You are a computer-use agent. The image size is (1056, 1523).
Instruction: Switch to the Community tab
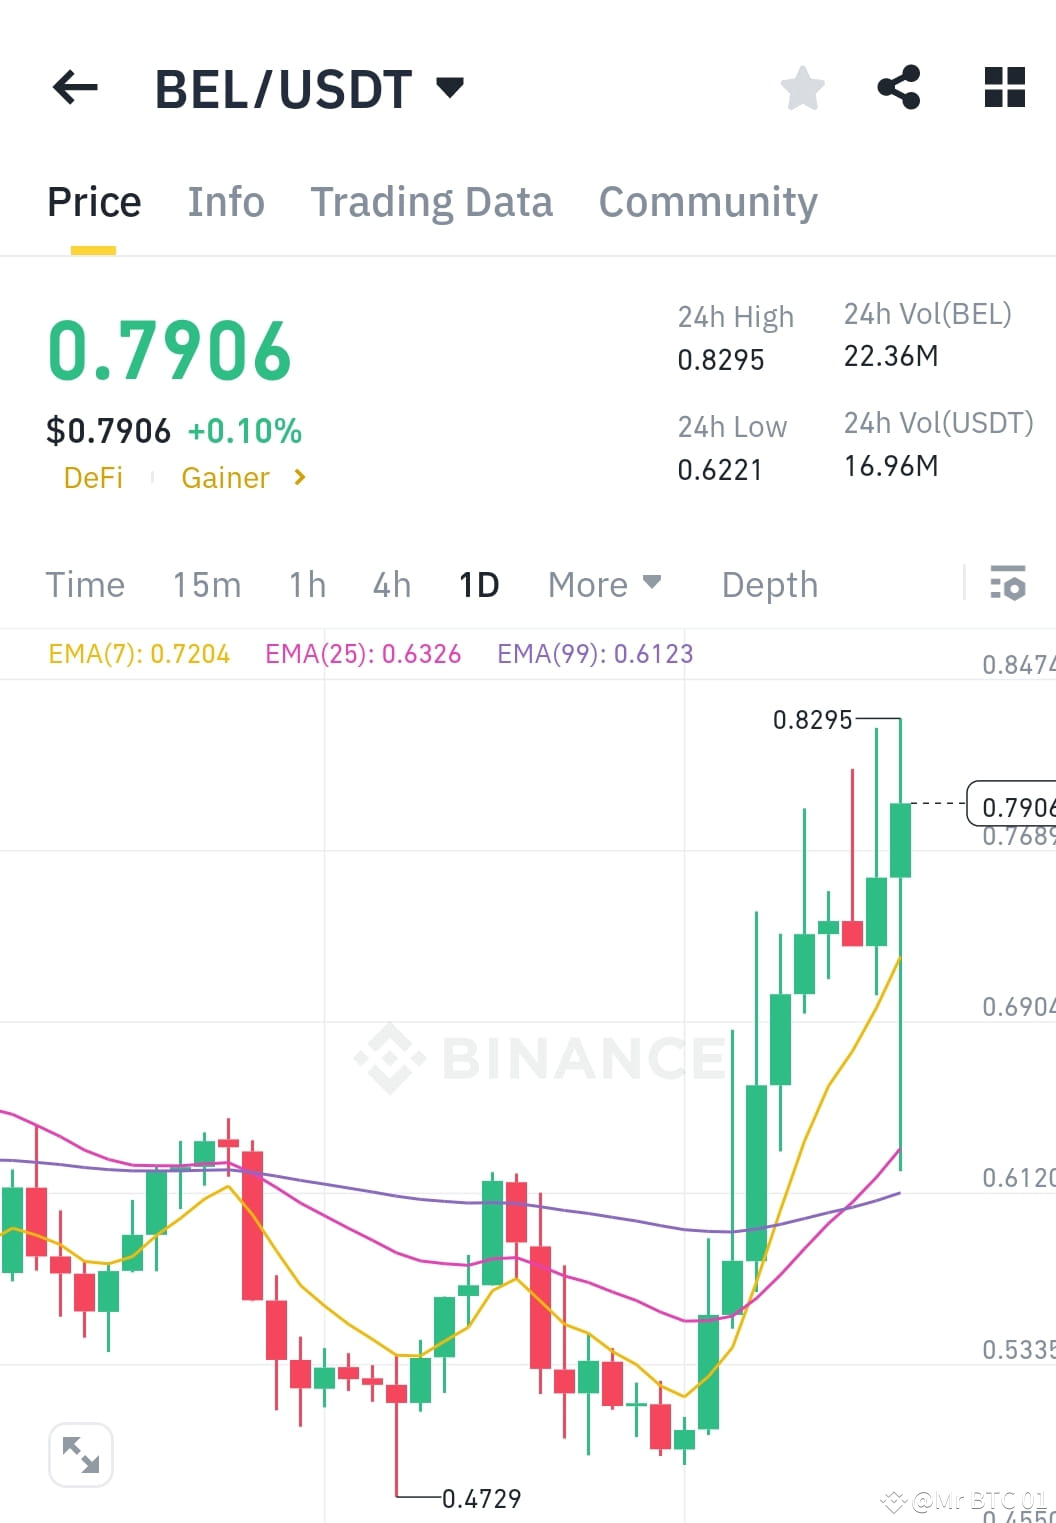click(x=707, y=201)
